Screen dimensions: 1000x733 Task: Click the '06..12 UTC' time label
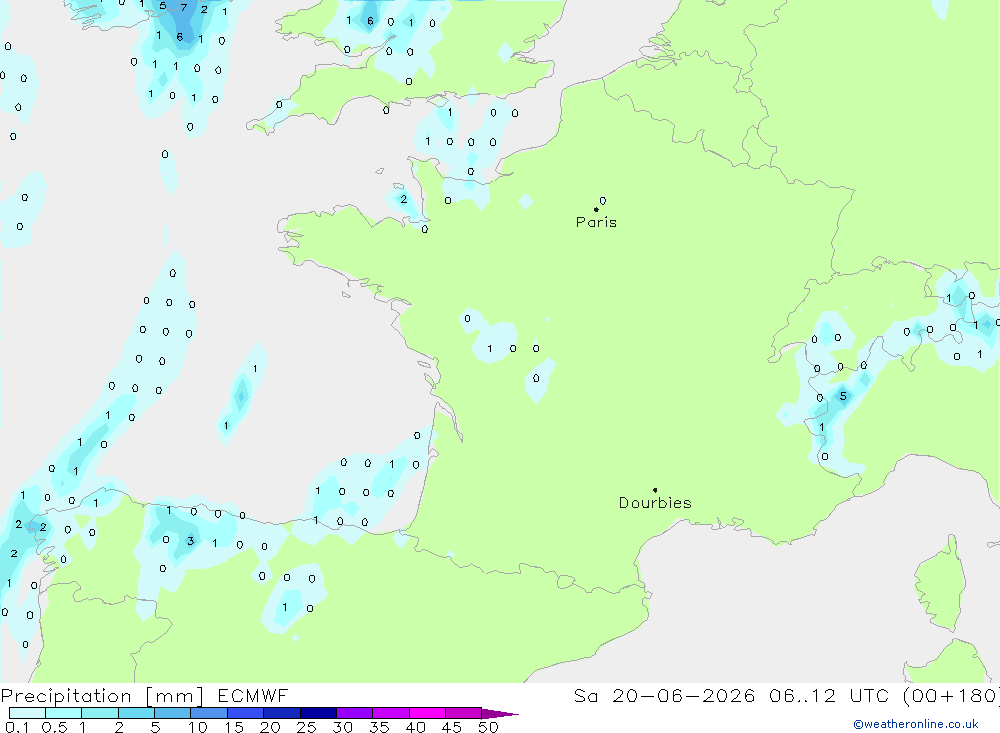coord(828,696)
